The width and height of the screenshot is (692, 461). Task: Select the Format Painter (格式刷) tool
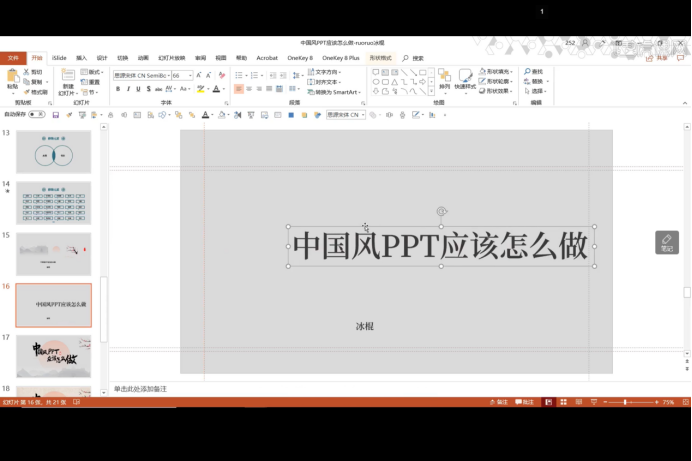click(35, 92)
